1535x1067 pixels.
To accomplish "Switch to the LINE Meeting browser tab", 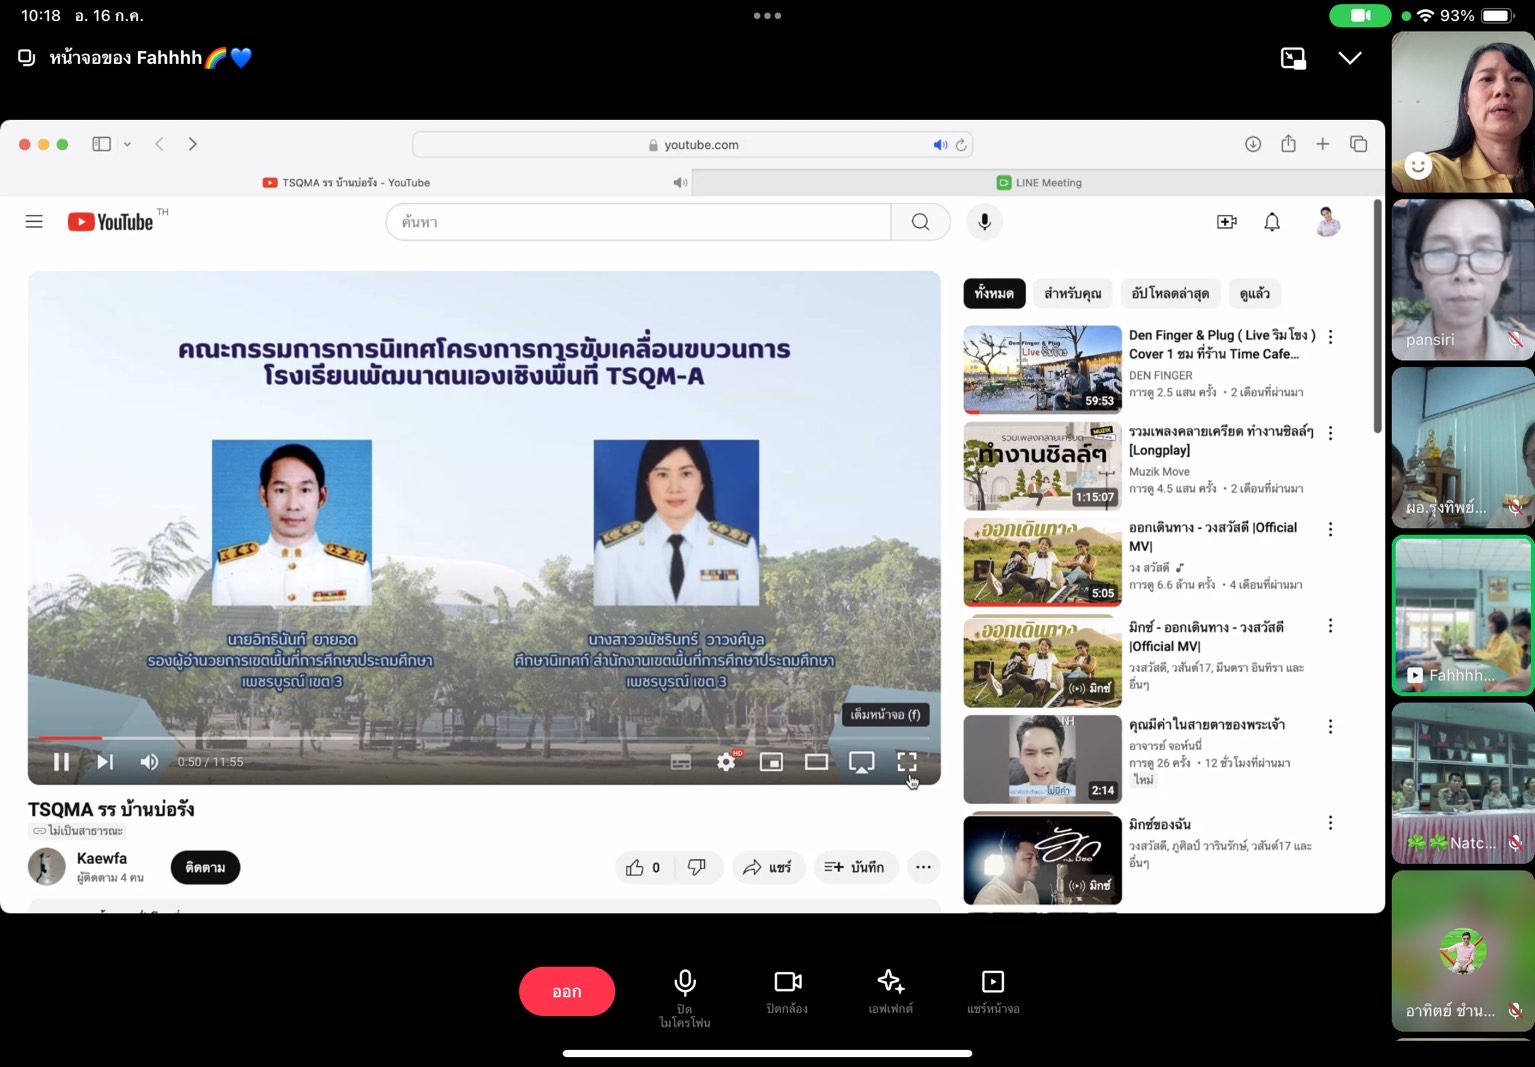I will pos(1038,183).
